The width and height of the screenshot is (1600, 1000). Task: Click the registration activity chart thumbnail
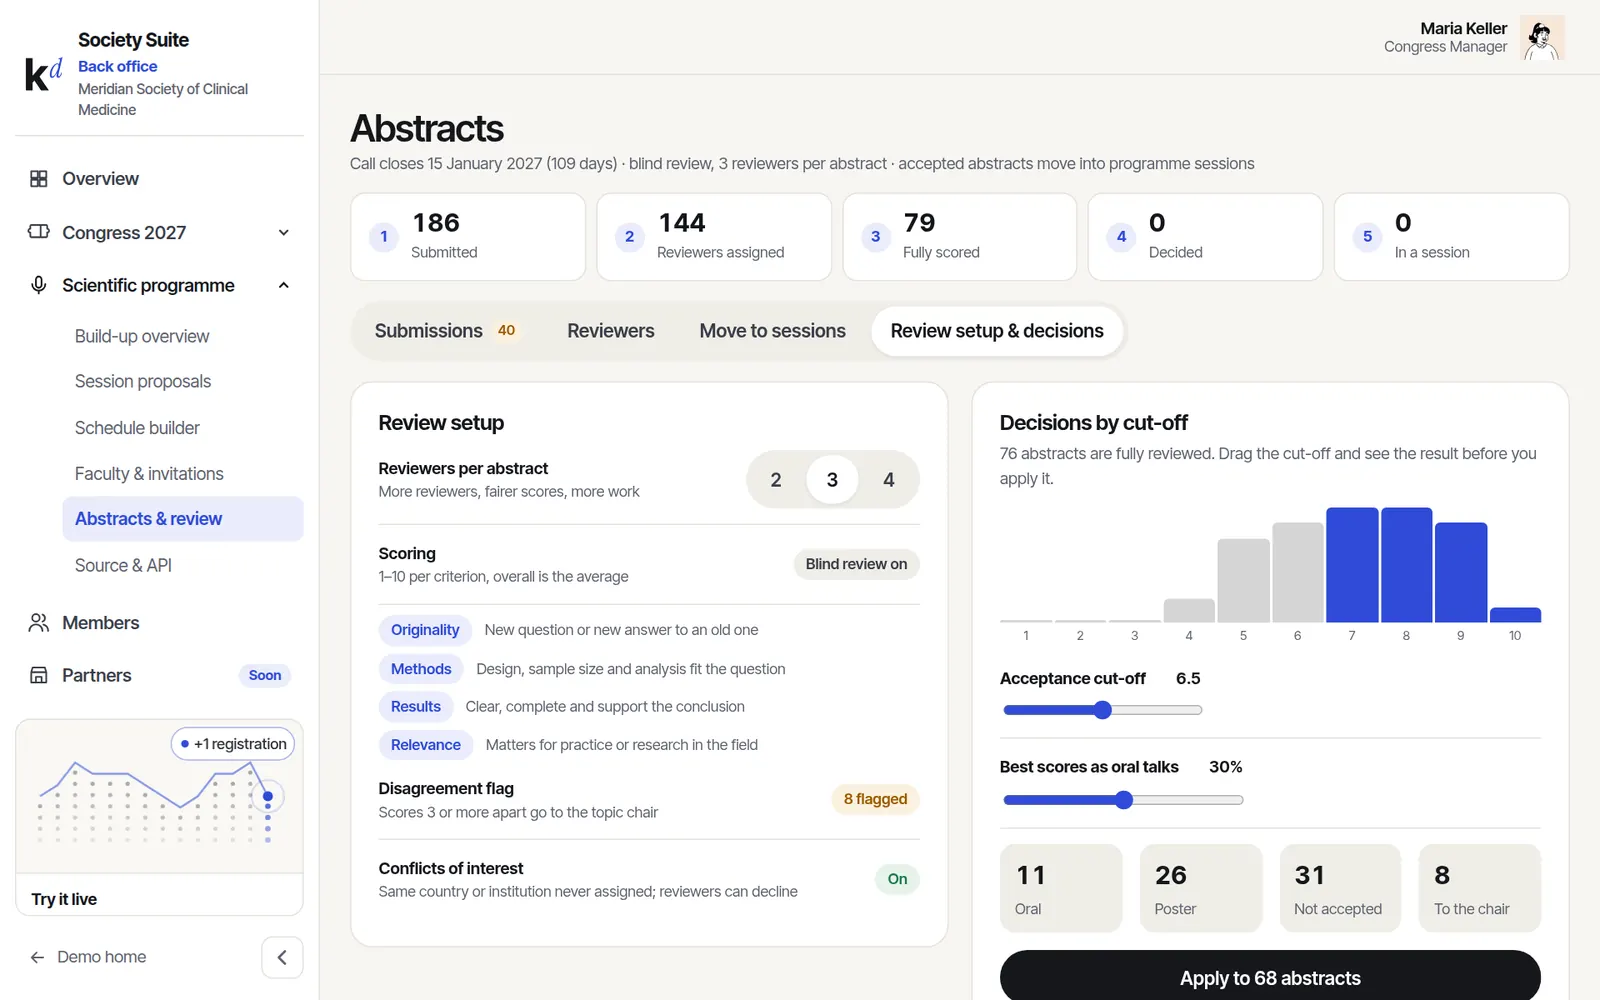point(159,797)
